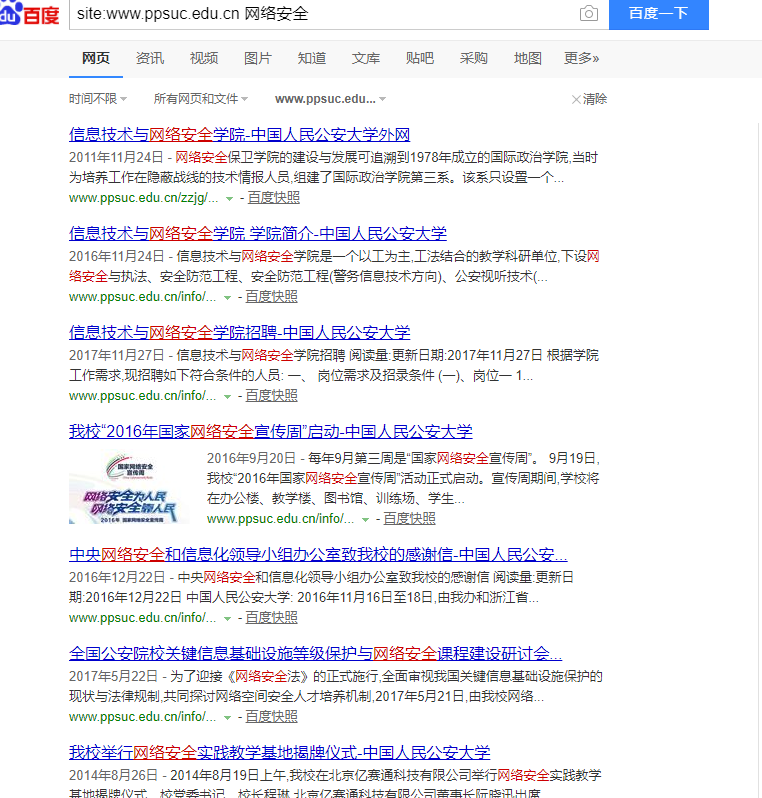The width and height of the screenshot is (762, 798).
Task: Open the 时间不限 time filter dropdown
Action: 98,99
